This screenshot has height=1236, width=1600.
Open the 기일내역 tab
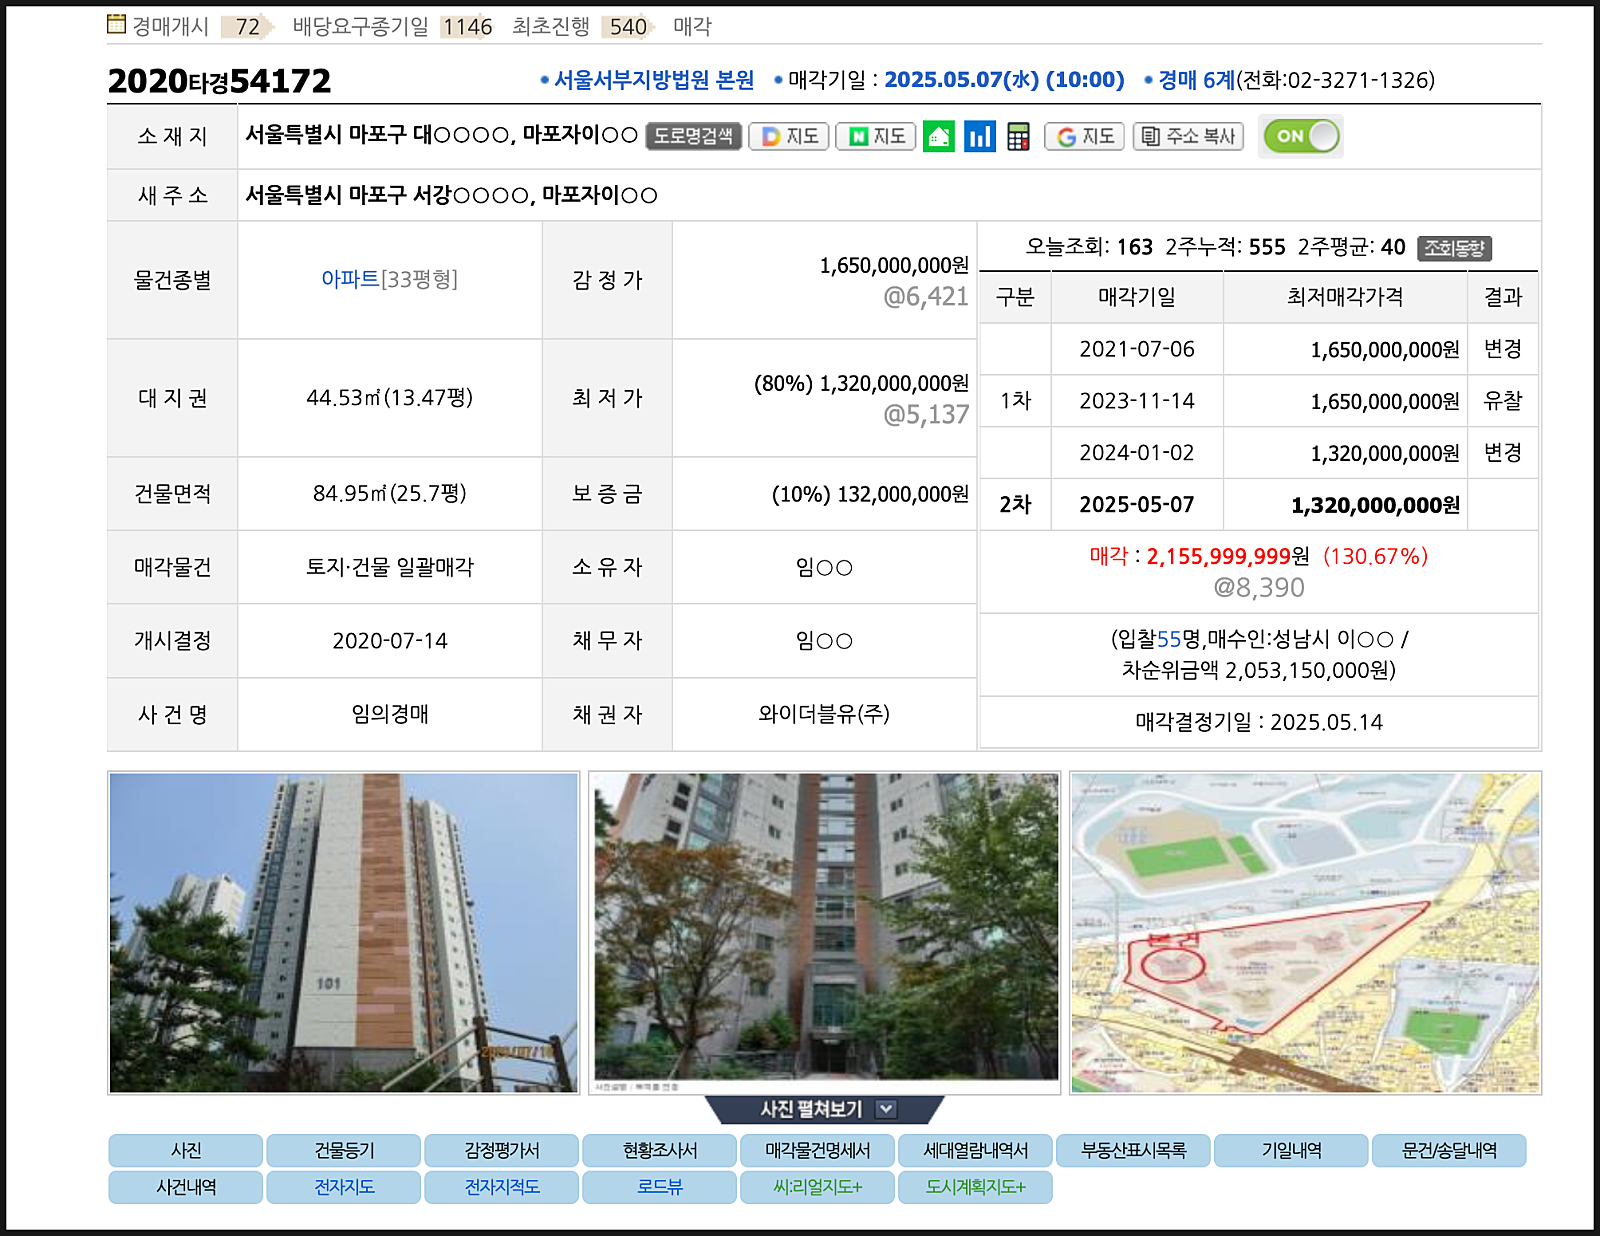1292,1151
